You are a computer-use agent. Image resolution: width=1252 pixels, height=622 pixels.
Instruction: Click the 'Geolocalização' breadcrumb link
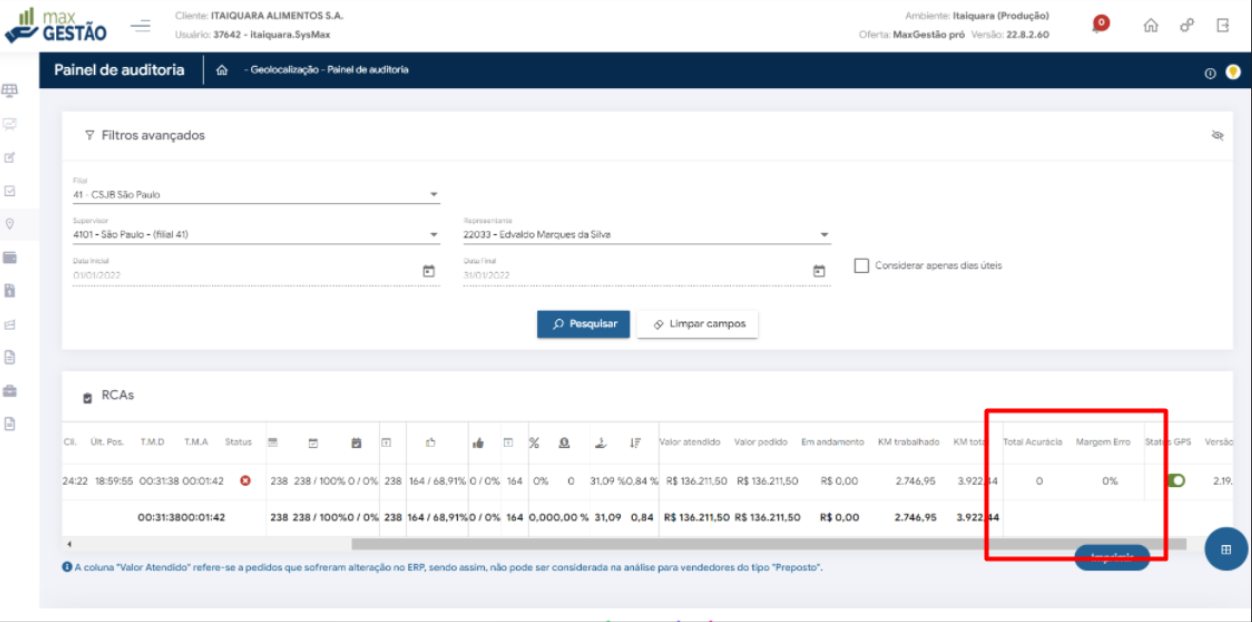pyautogui.click(x=286, y=70)
